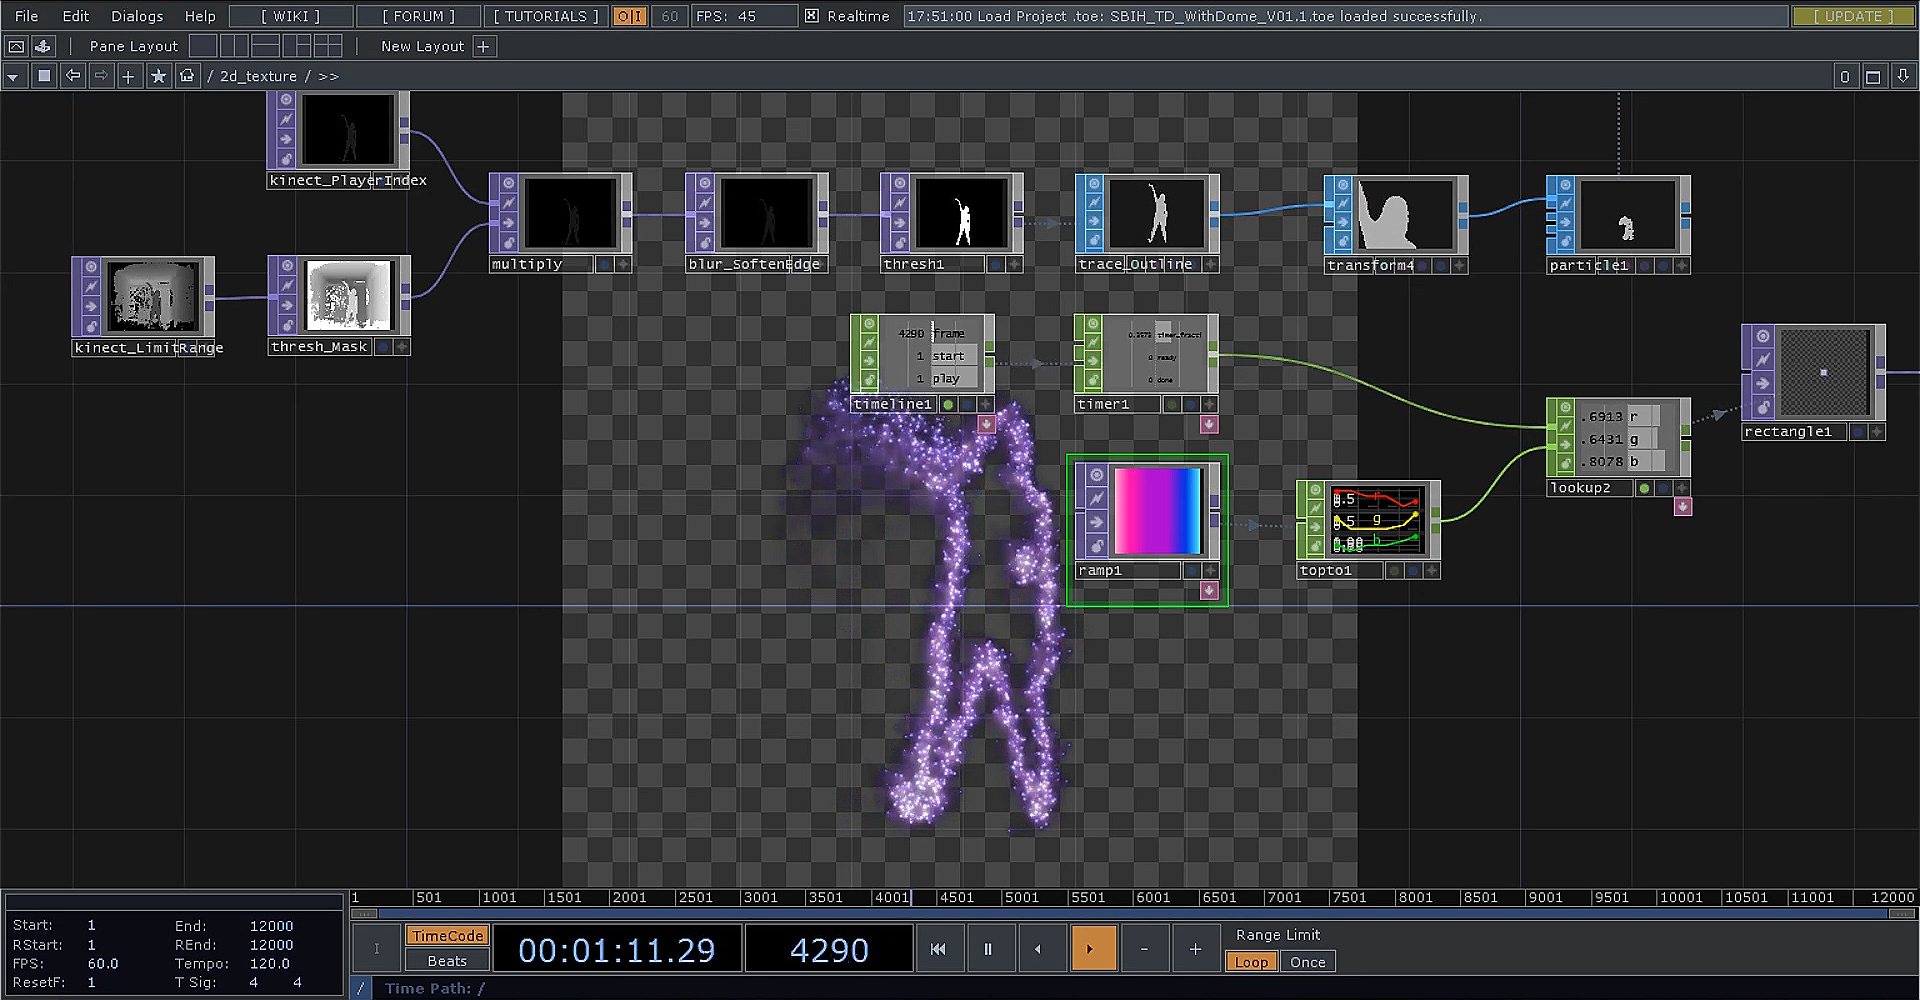The width and height of the screenshot is (1920, 1000).
Task: Open the pane type dropdown arrow
Action: (13, 76)
